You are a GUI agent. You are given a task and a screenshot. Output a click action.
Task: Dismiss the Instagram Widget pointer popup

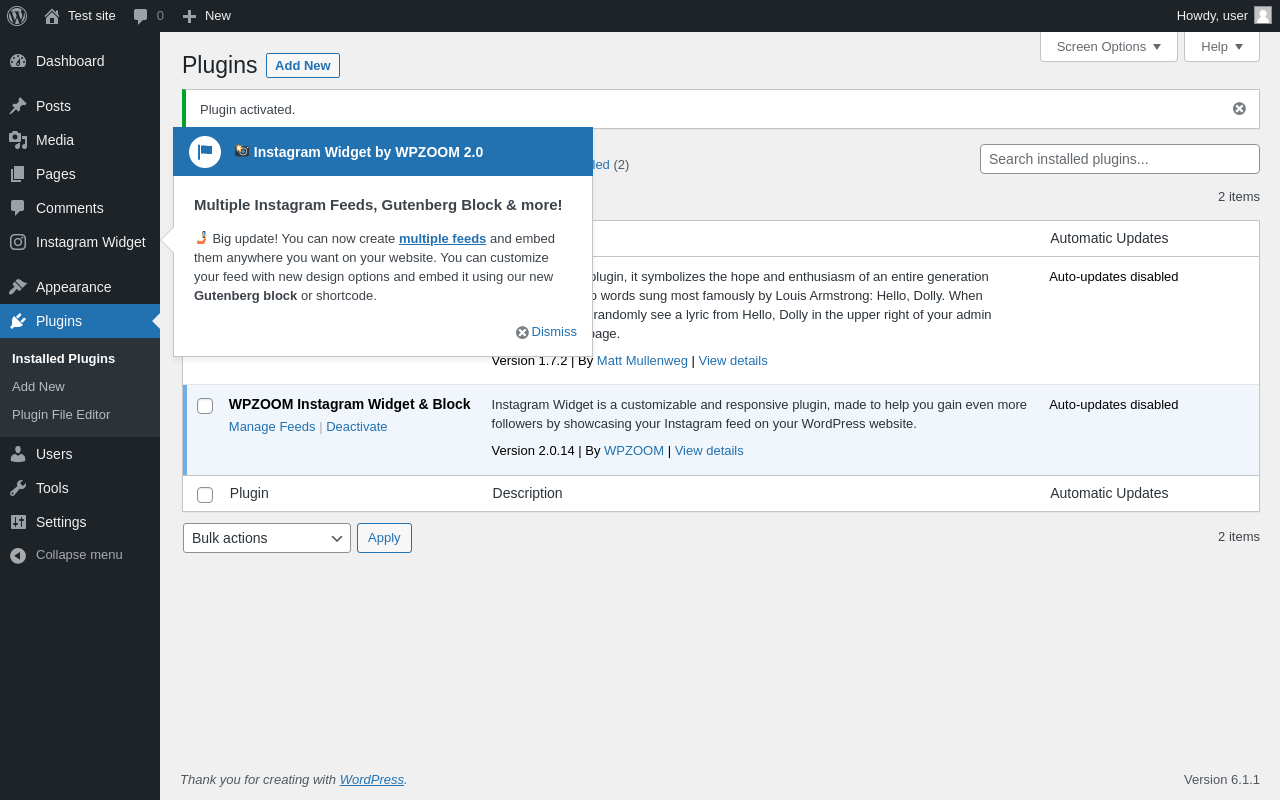pos(547,332)
